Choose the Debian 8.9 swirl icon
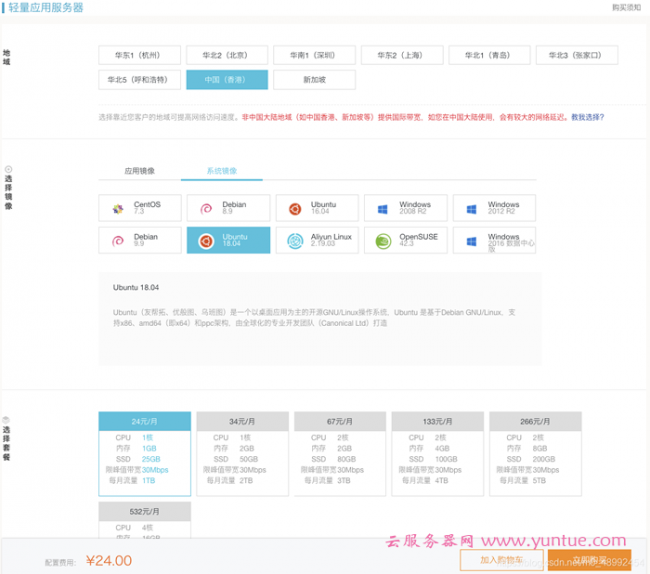The image size is (650, 574). pos(206,208)
